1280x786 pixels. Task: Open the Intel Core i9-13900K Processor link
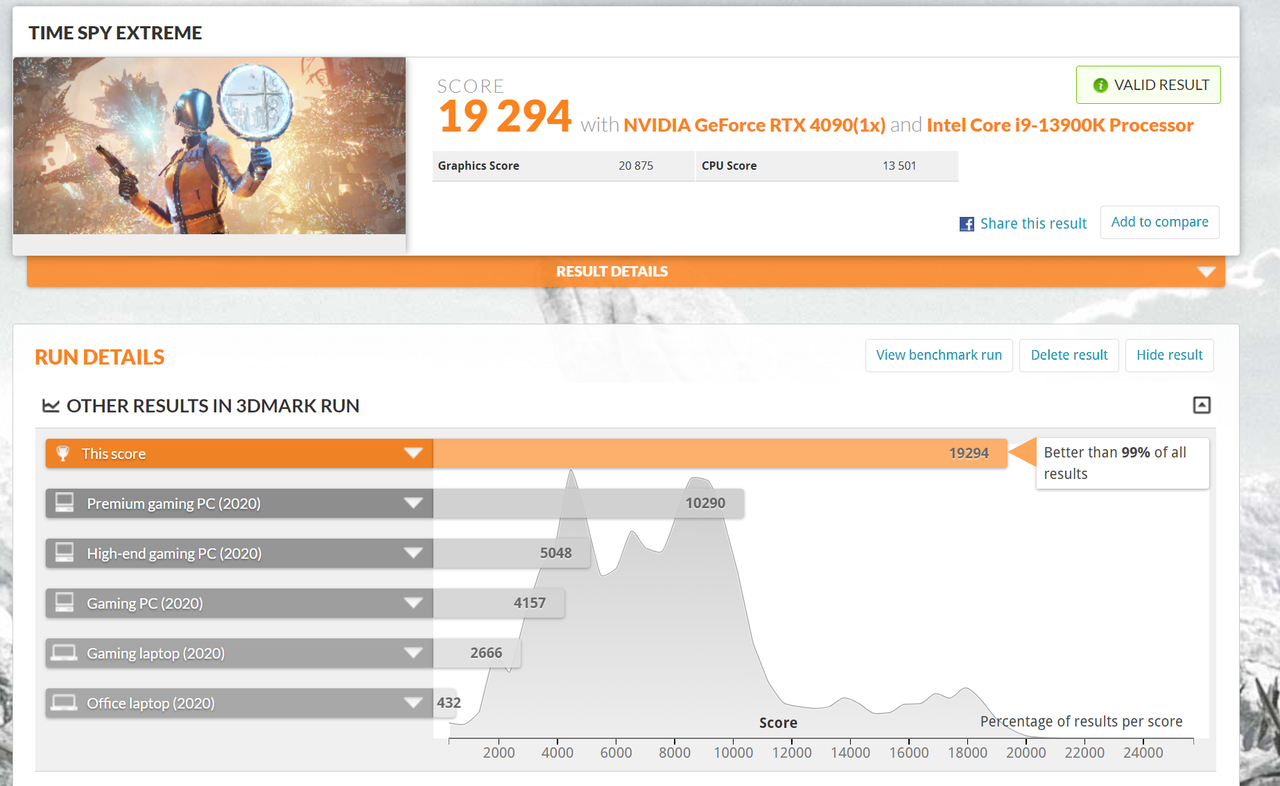1060,125
